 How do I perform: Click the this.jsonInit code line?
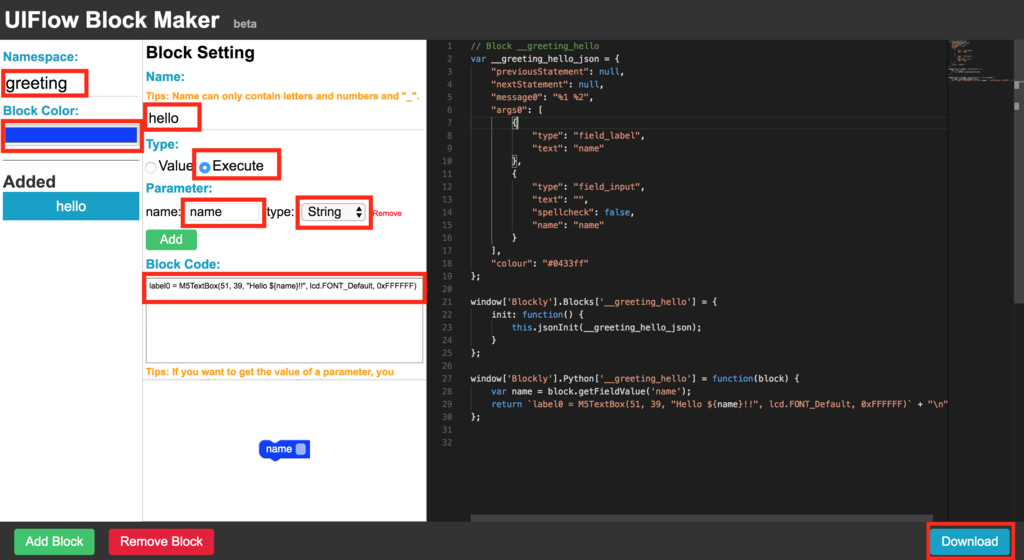(x=607, y=328)
